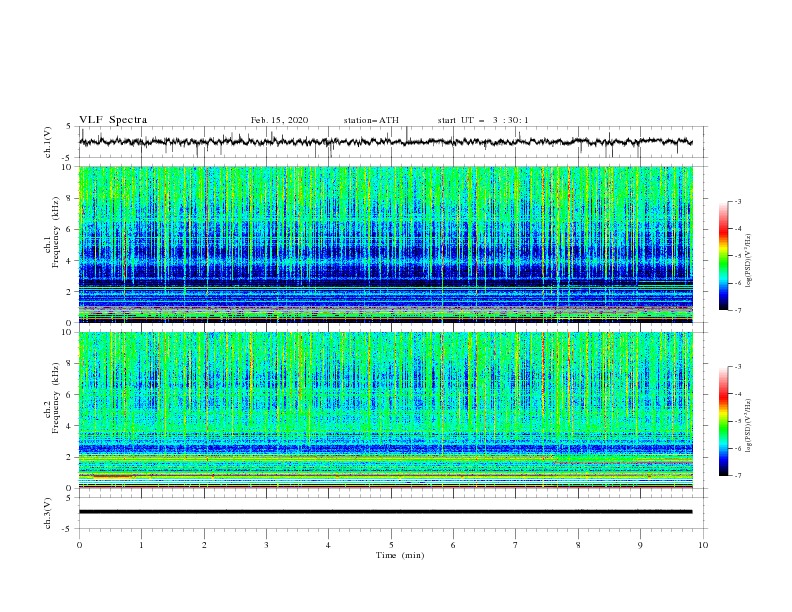Select the date text "Feb. 15, 2020"

279,120
